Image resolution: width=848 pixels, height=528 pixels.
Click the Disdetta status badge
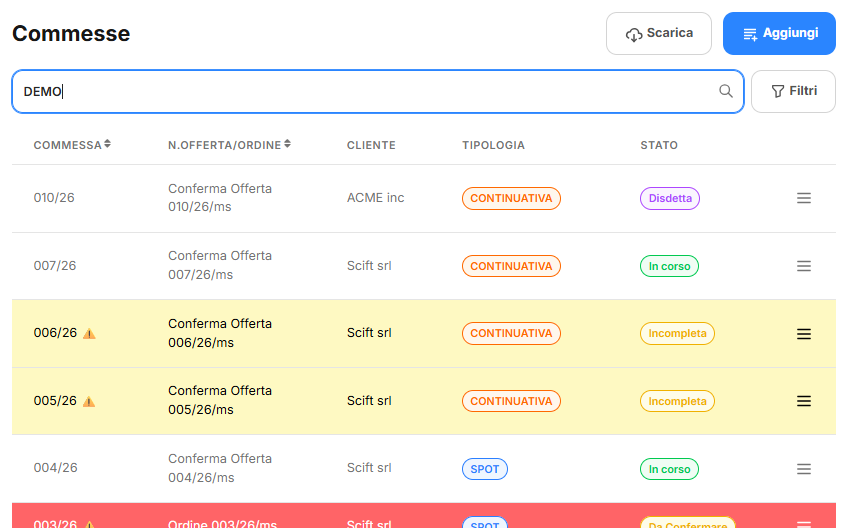tap(669, 198)
